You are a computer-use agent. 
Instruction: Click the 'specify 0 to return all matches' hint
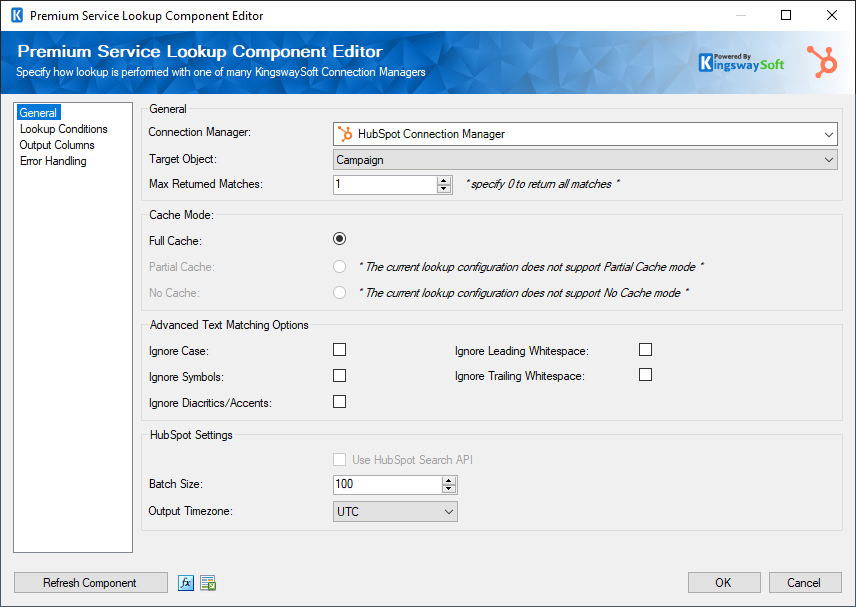click(x=543, y=185)
